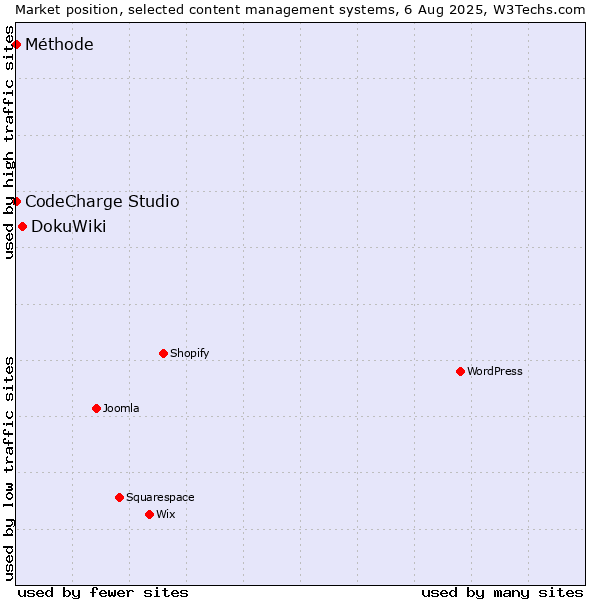
Task: Select the 'DokuWiki' label text
Action: tap(68, 227)
